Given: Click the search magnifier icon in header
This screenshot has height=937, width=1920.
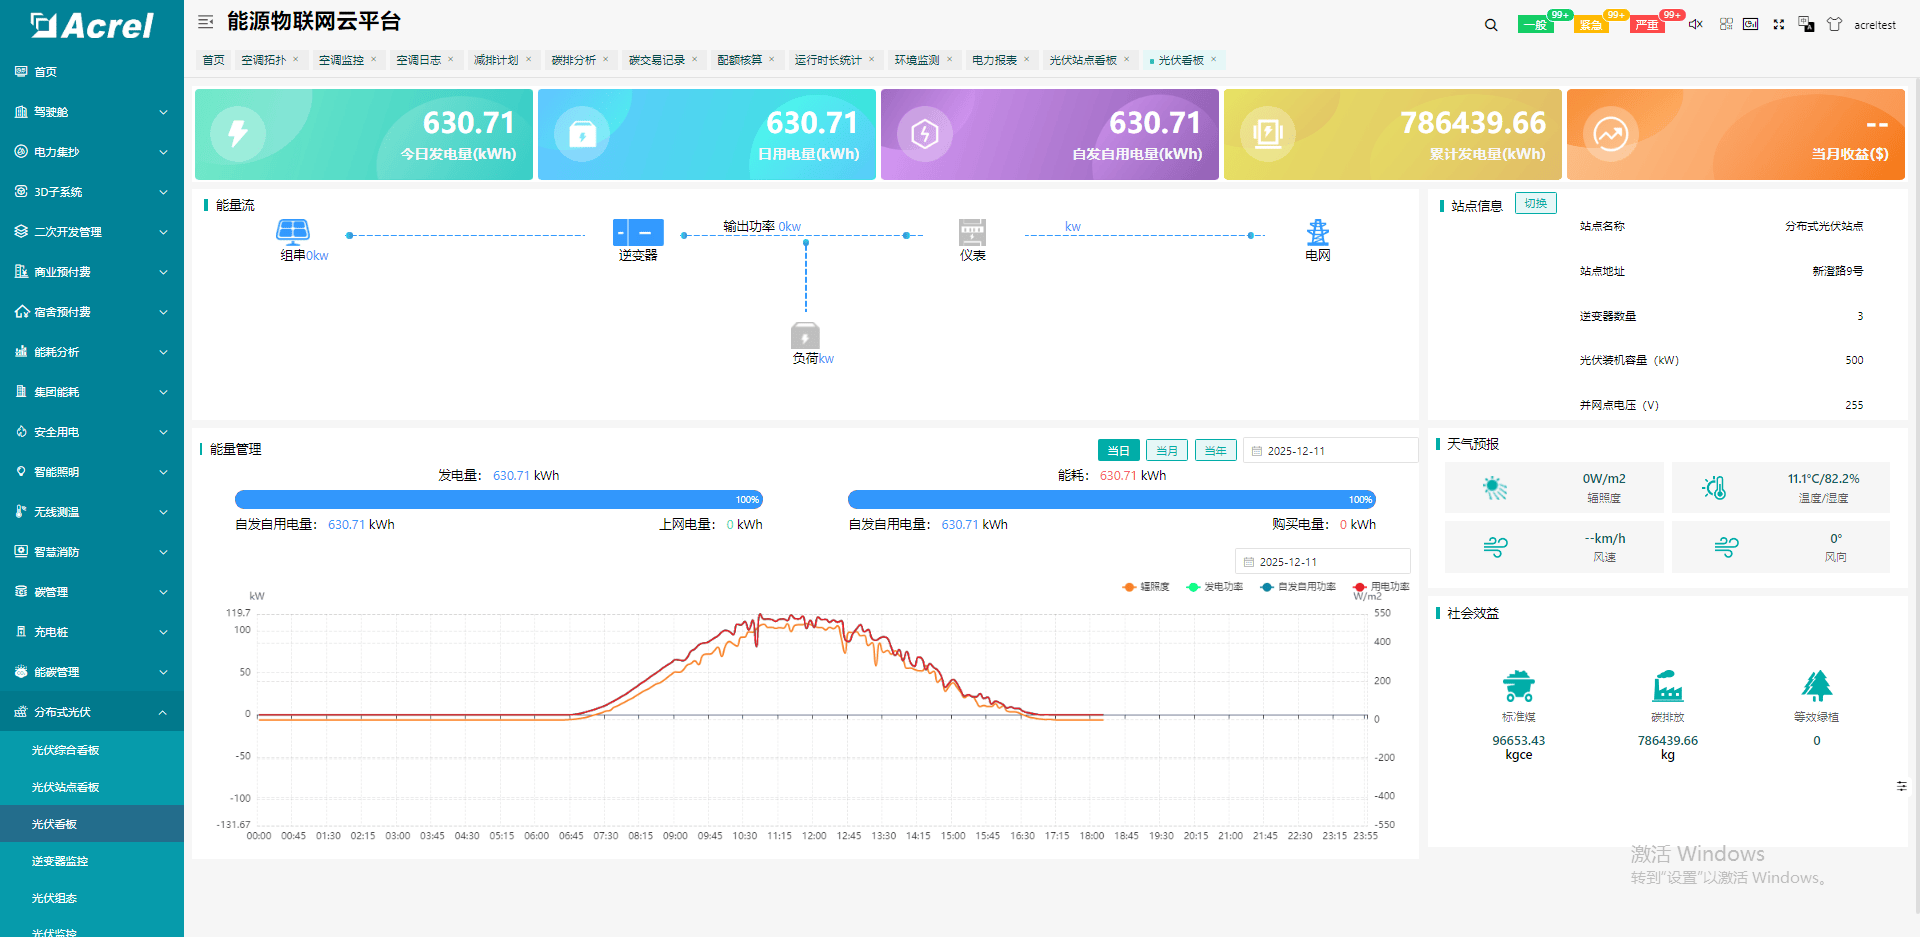Looking at the screenshot, I should click(x=1491, y=25).
